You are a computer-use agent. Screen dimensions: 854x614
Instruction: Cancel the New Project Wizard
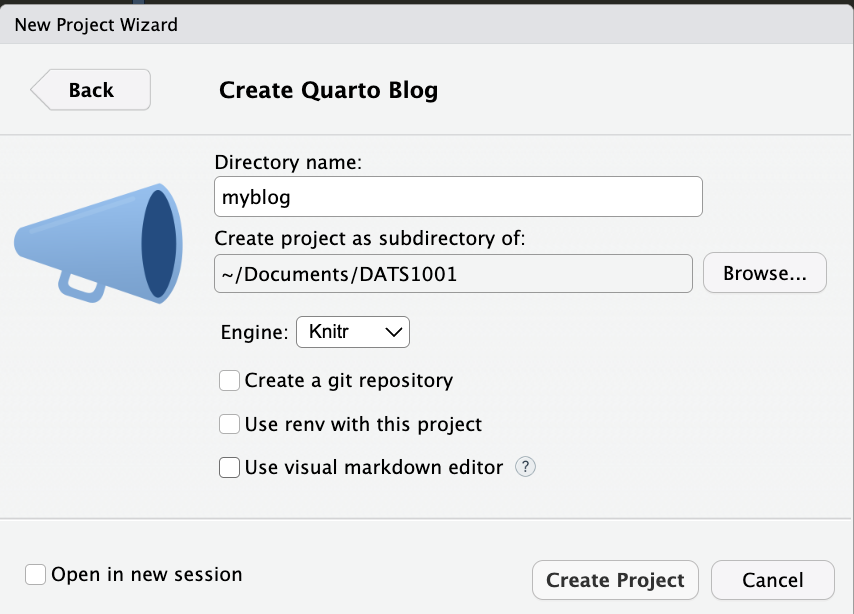pyautogui.click(x=772, y=580)
